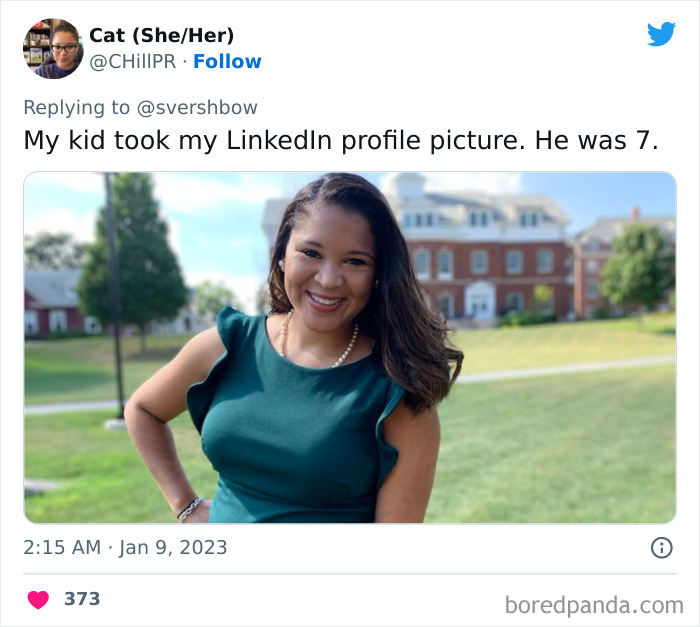View the 373 likes count
700x627 pixels.
tap(82, 599)
